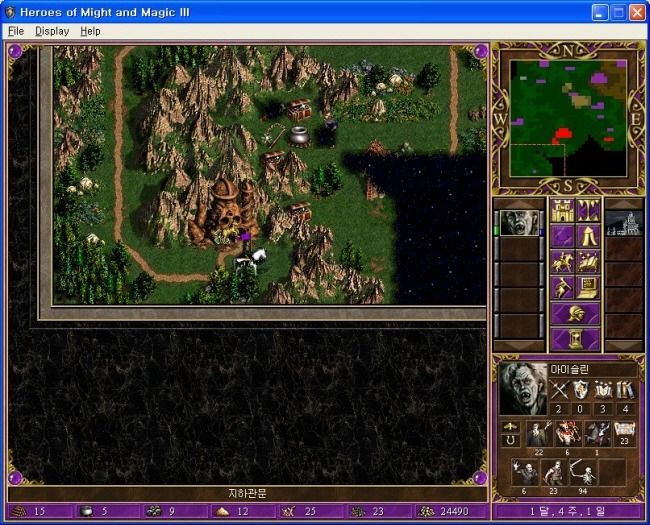Click the sleep hero tent button
Screen dimensions: 650x525
tap(588, 236)
